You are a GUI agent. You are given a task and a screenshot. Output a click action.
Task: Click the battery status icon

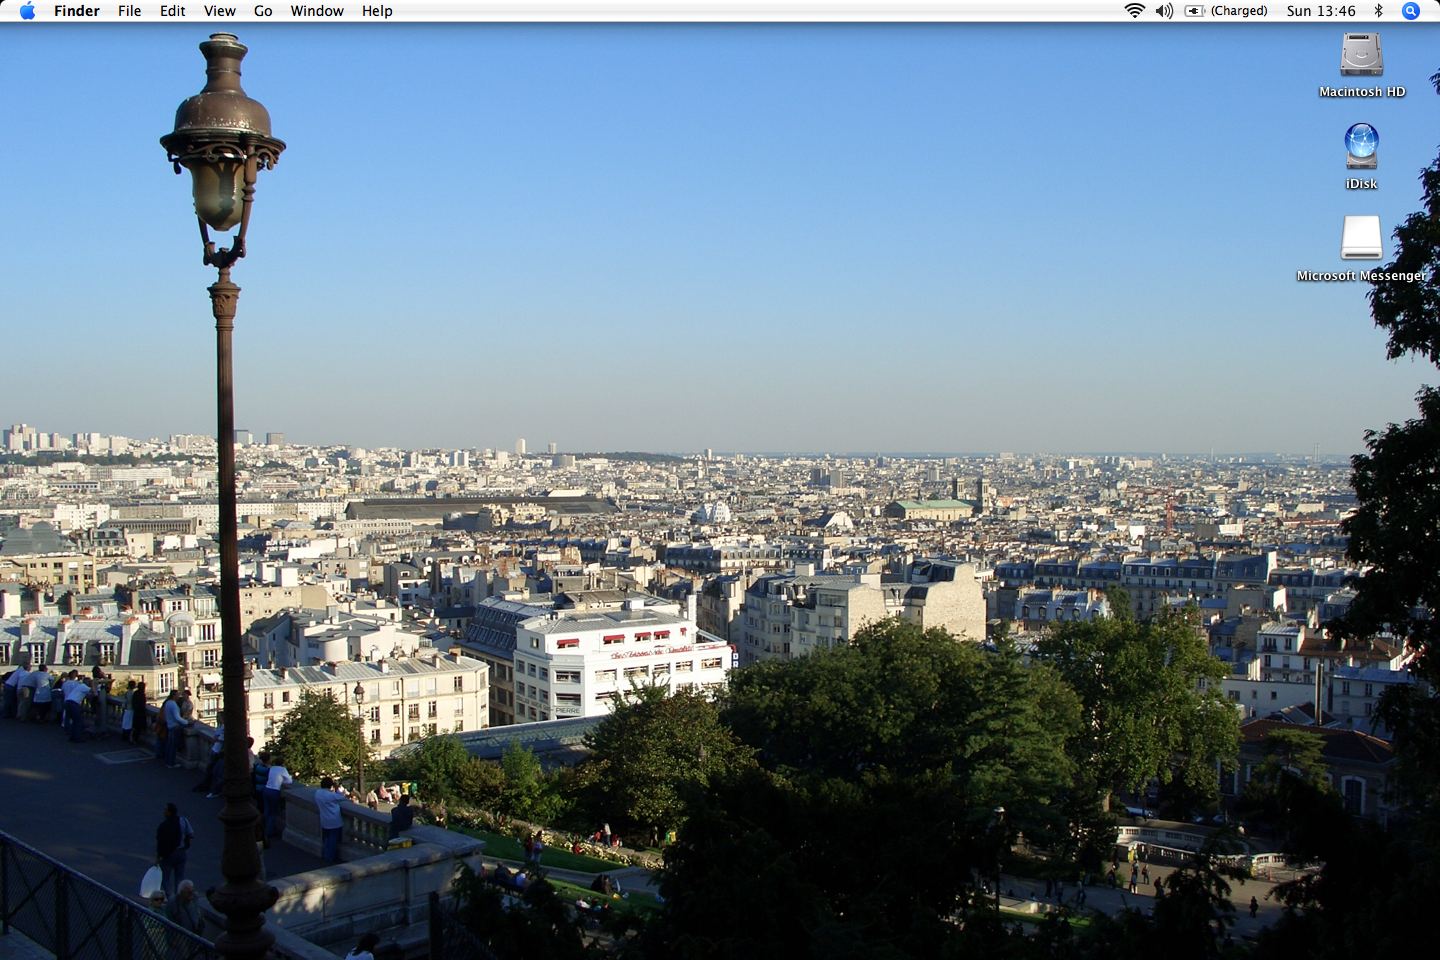pos(1195,11)
